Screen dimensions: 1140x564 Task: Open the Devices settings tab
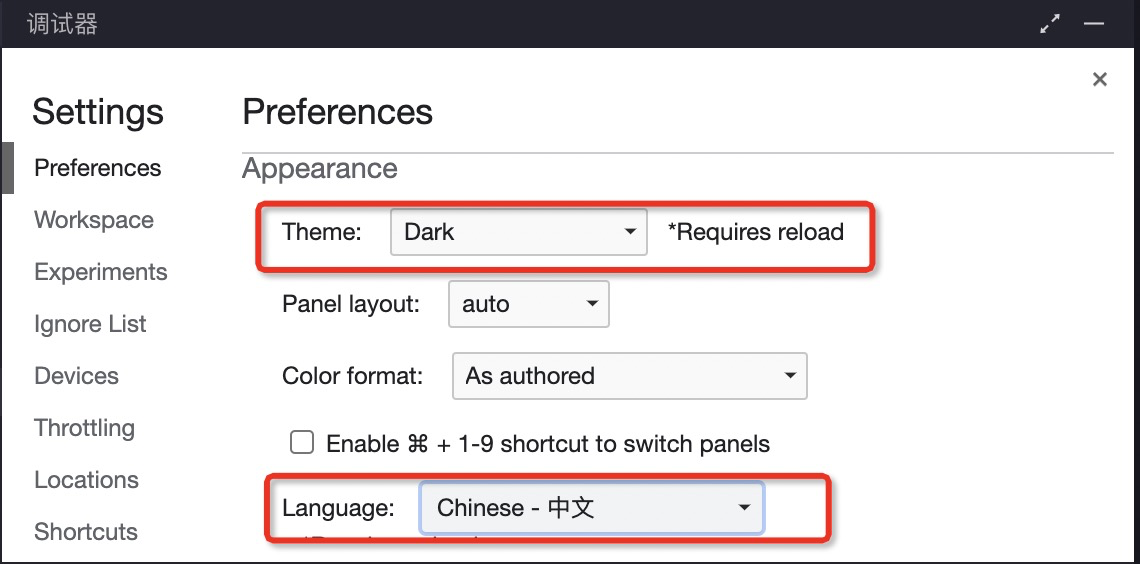click(x=76, y=376)
